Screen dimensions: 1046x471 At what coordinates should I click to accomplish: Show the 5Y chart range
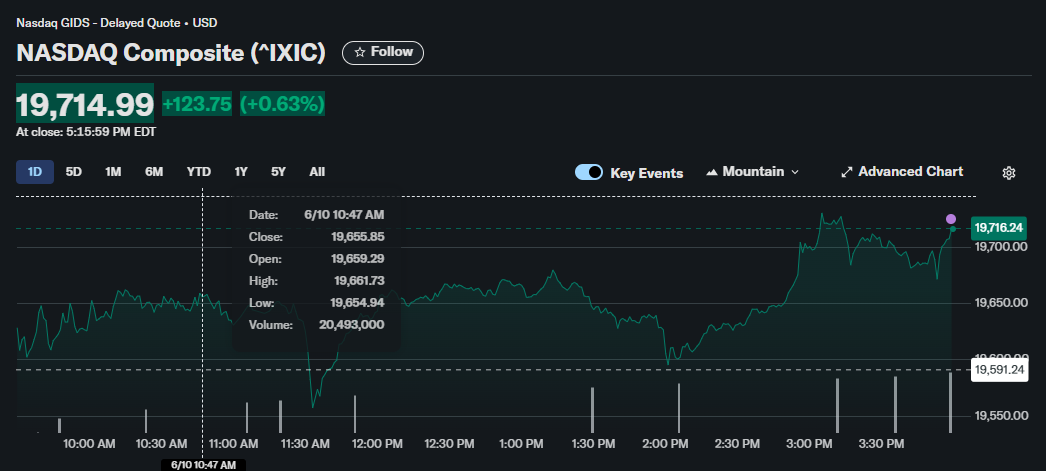tap(278, 172)
